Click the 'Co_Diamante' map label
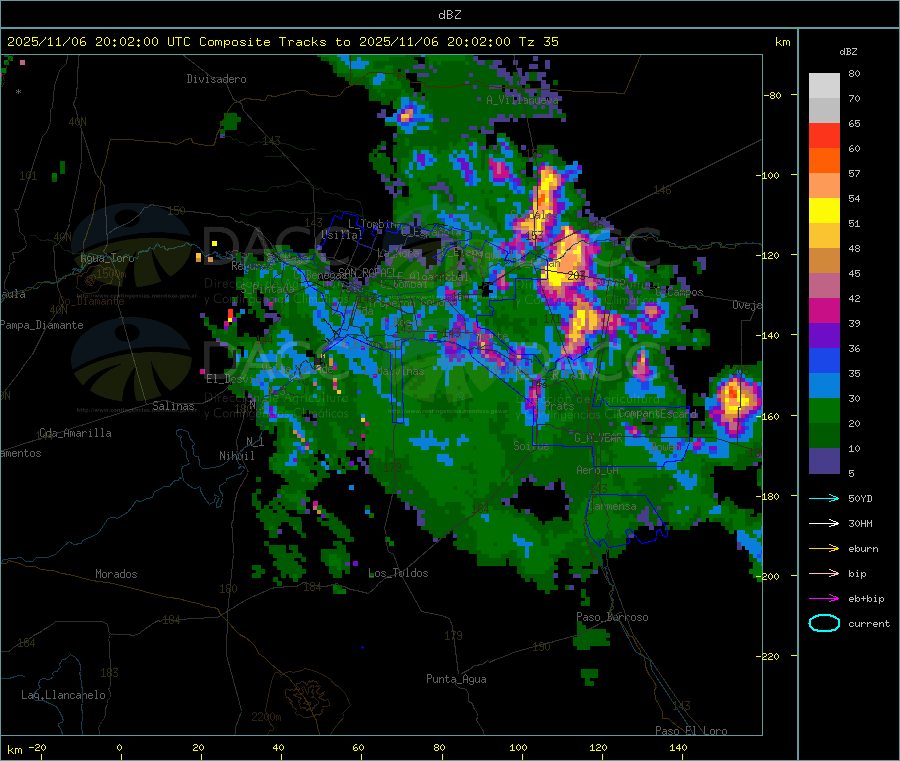The image size is (900, 761). coord(91,301)
